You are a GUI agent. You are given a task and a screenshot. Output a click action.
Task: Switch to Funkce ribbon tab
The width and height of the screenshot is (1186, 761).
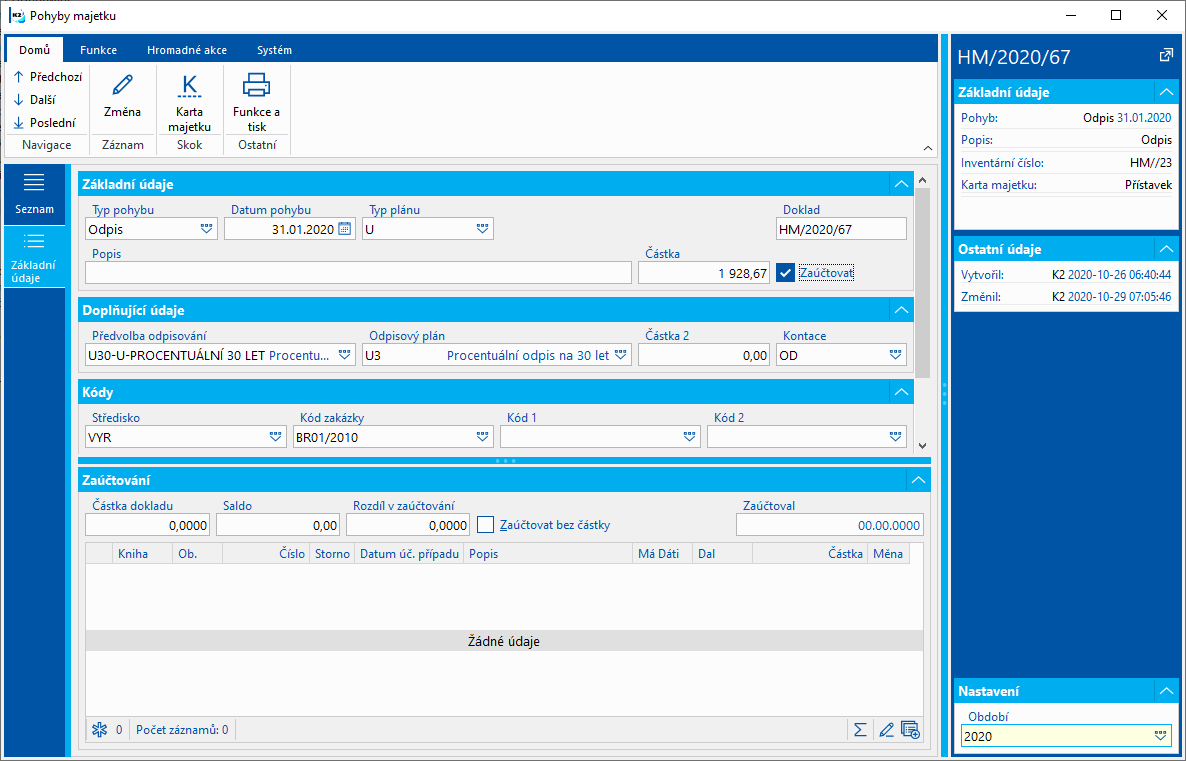click(x=98, y=50)
